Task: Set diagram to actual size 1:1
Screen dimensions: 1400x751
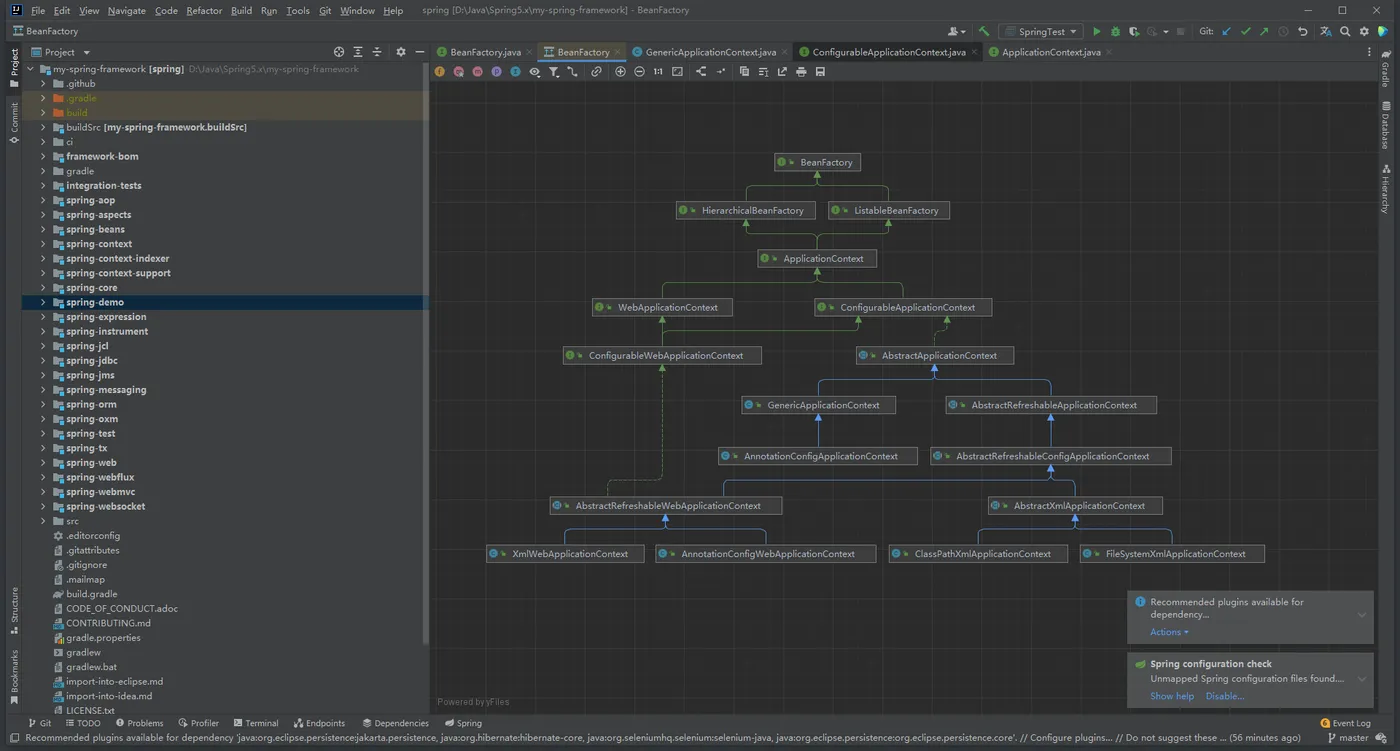Action: click(658, 72)
